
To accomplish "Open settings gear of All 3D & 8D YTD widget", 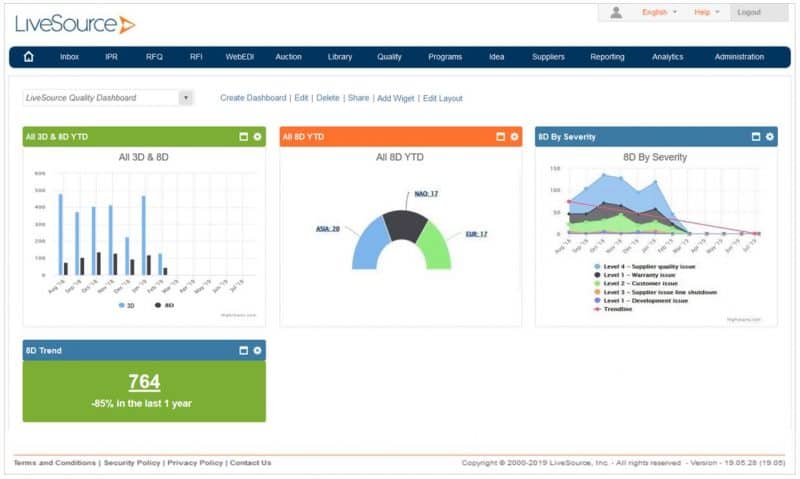I will (x=257, y=137).
